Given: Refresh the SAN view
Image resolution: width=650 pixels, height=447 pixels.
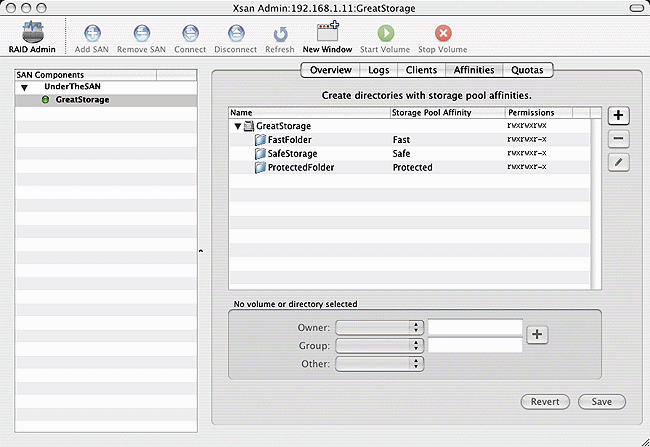Looking at the screenshot, I should pos(280,34).
